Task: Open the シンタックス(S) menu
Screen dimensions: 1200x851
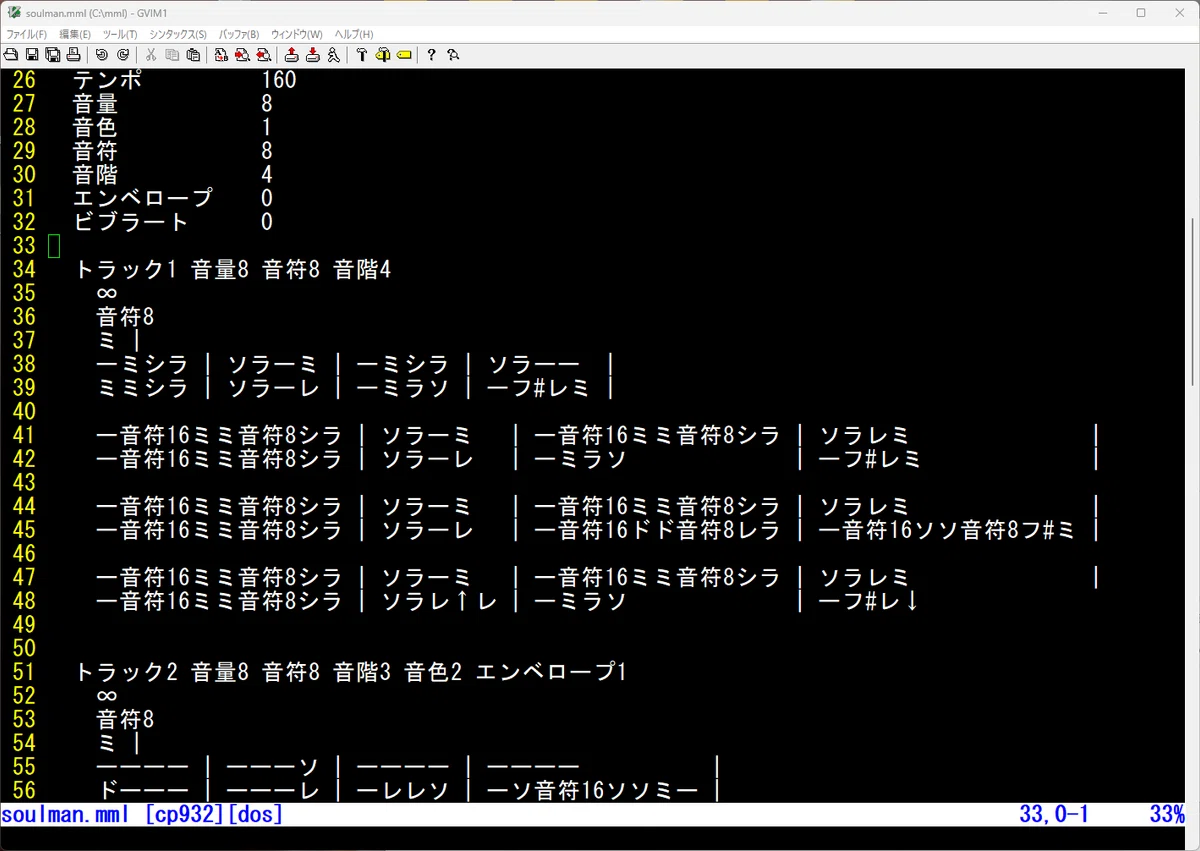Action: (172, 34)
